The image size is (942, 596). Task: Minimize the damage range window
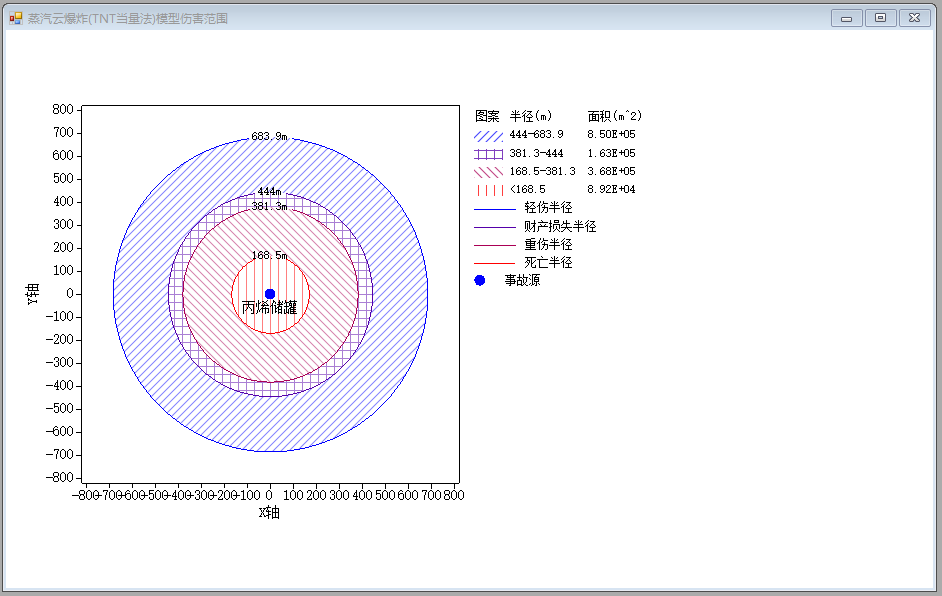846,18
